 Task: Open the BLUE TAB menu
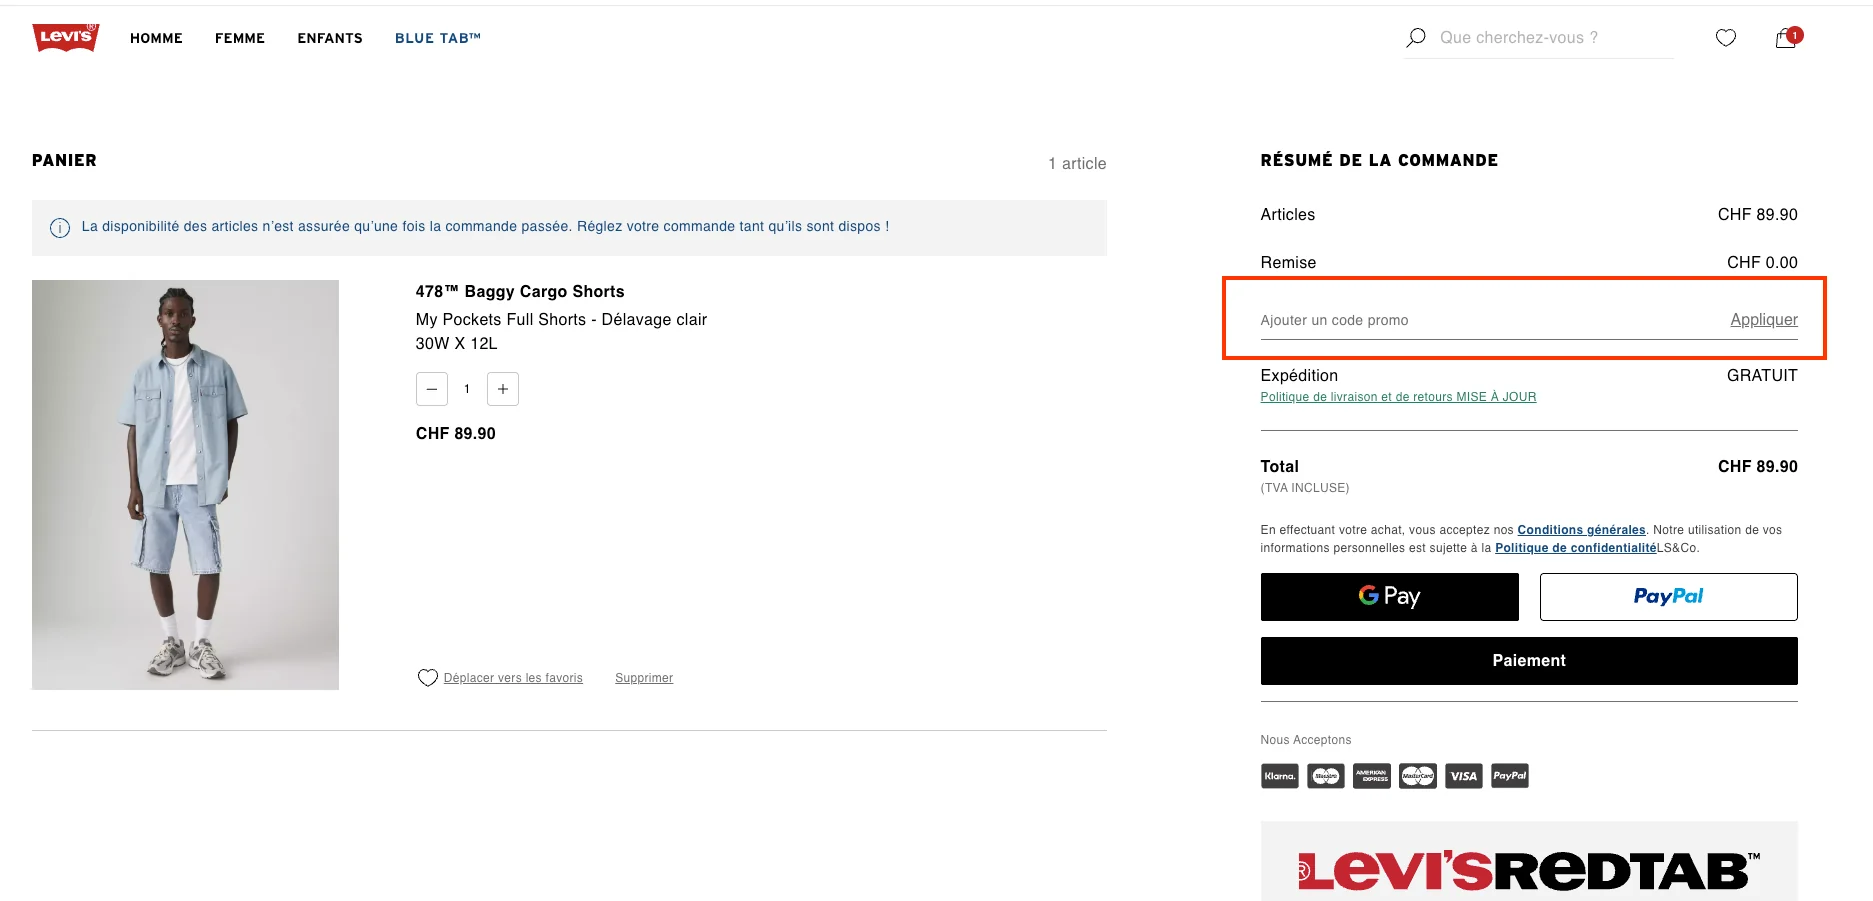click(x=438, y=38)
